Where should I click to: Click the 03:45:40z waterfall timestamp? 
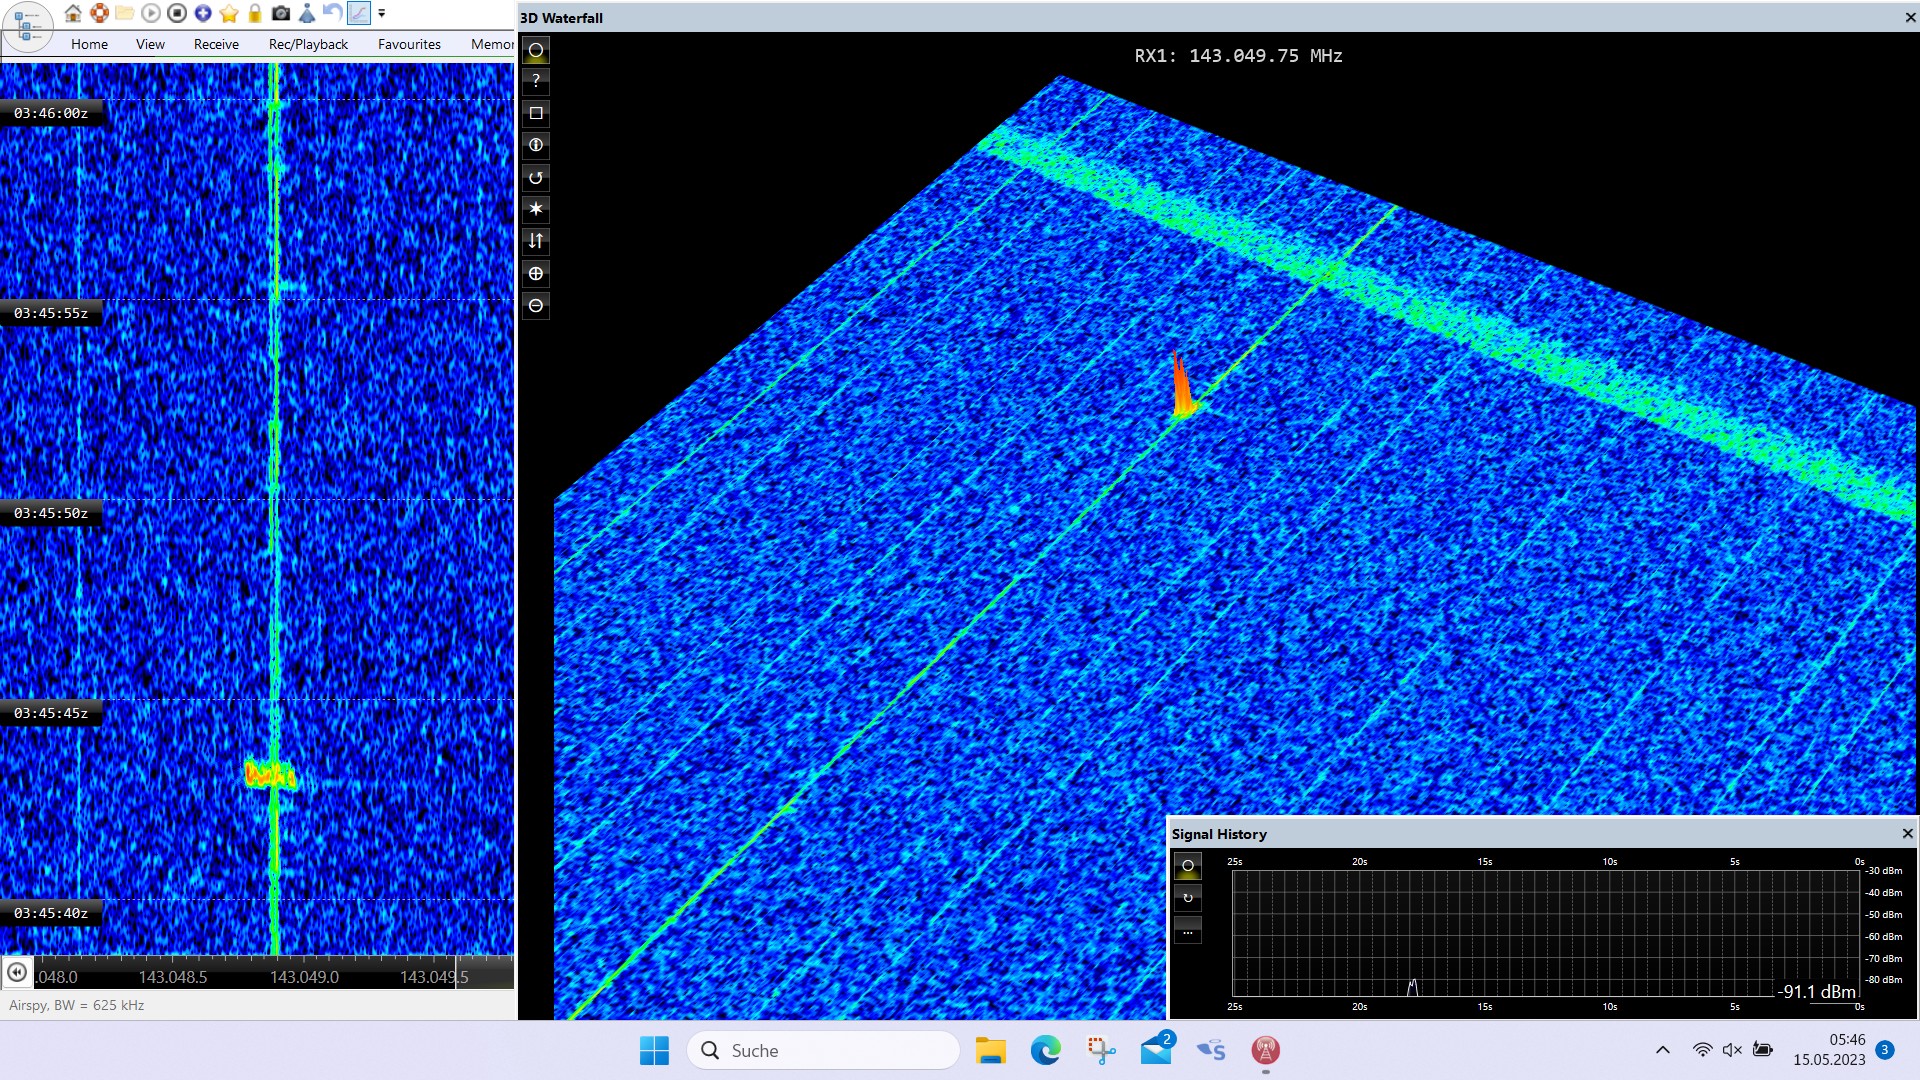[x=51, y=913]
